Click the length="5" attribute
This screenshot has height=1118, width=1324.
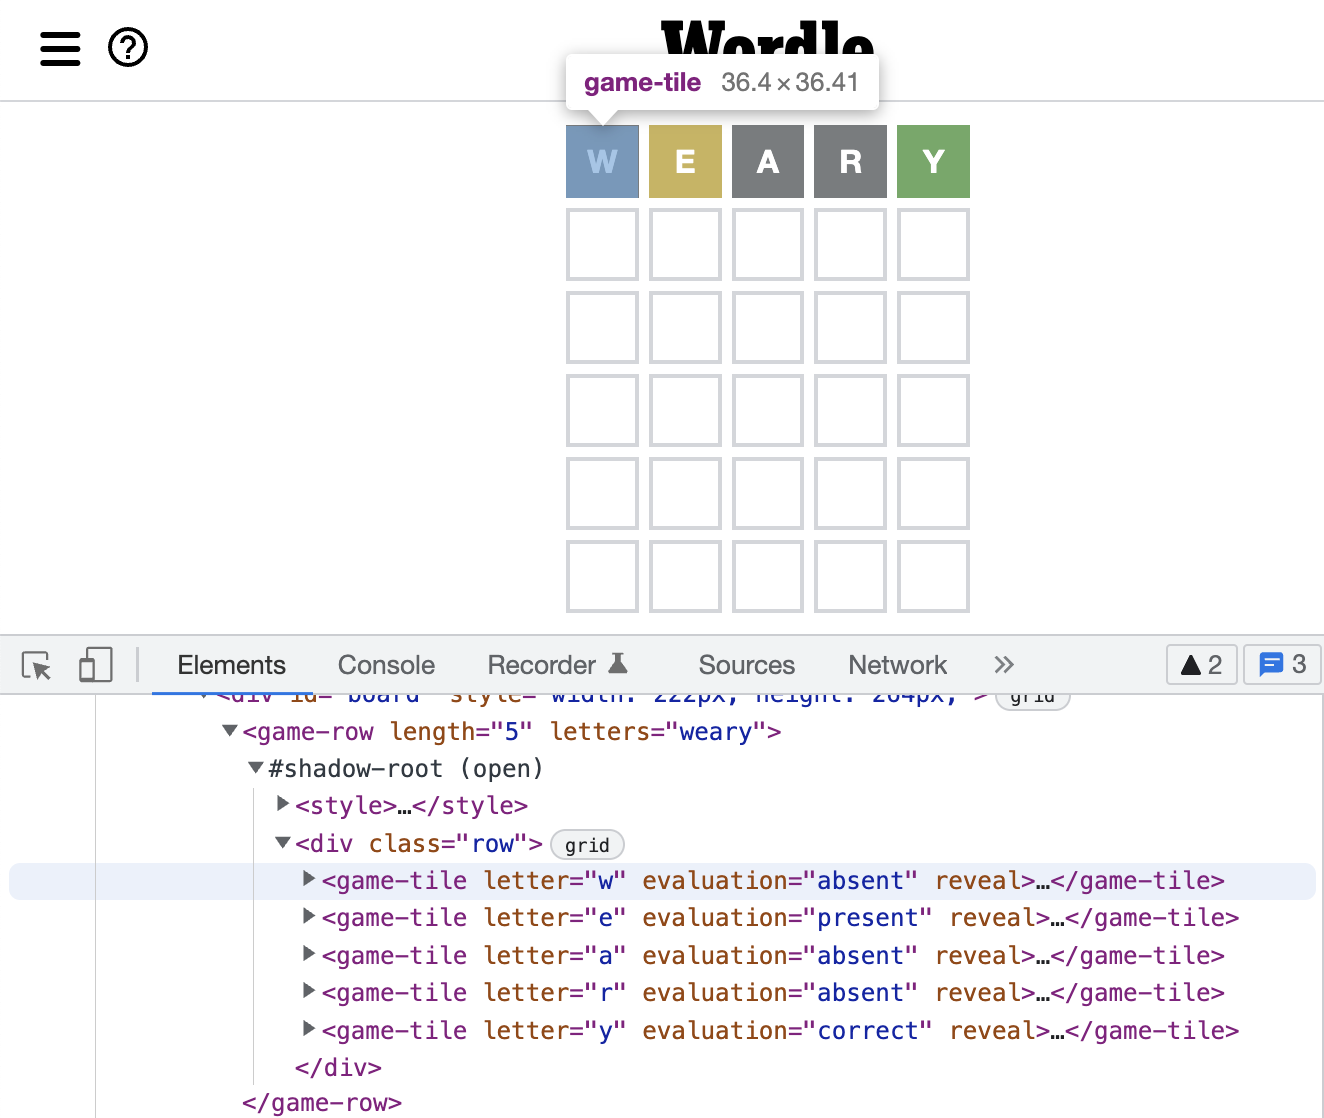(461, 732)
